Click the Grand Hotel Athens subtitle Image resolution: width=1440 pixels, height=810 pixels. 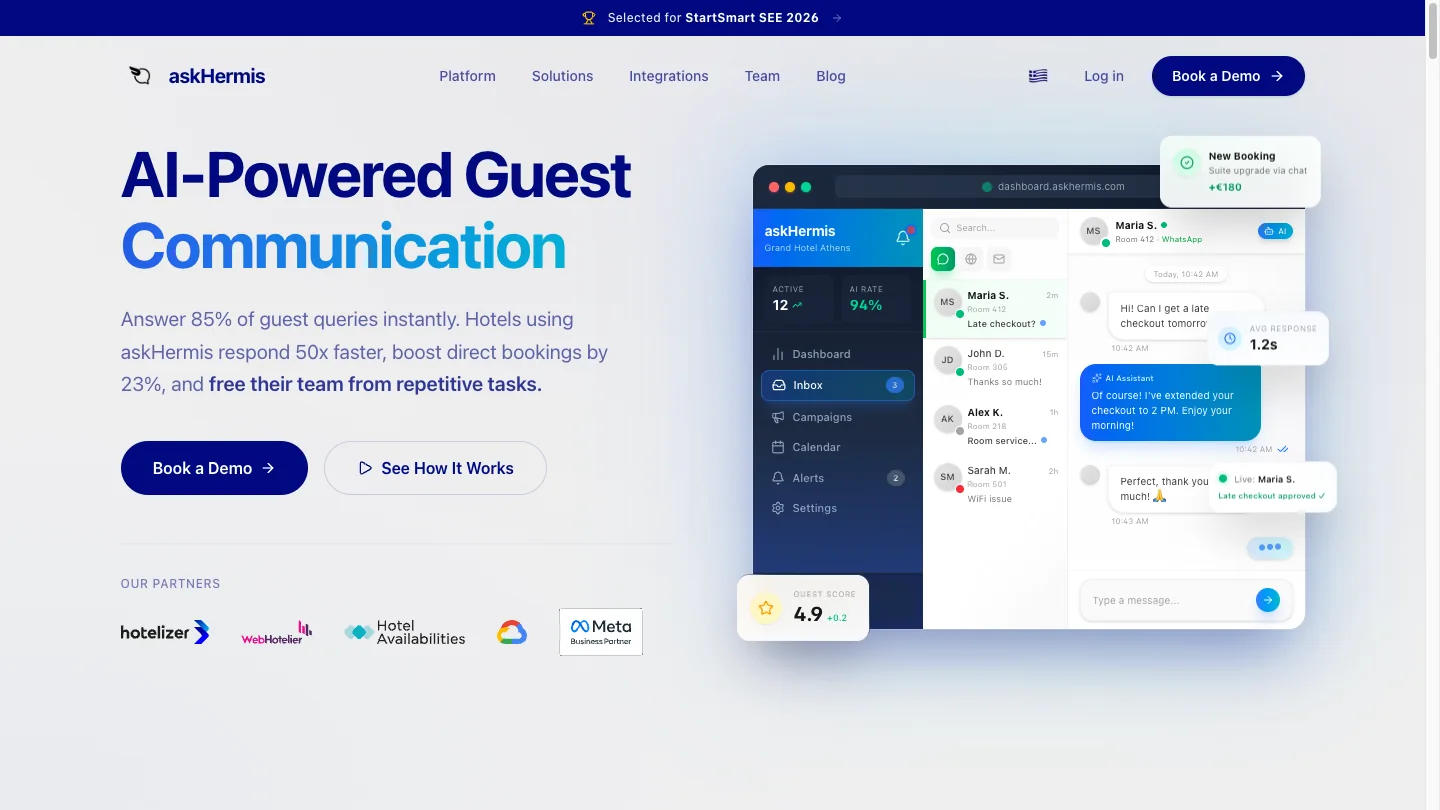coord(807,248)
